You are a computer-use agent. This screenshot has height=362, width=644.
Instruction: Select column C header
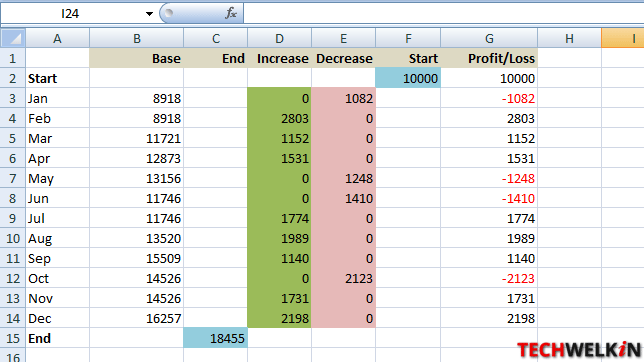pos(216,38)
